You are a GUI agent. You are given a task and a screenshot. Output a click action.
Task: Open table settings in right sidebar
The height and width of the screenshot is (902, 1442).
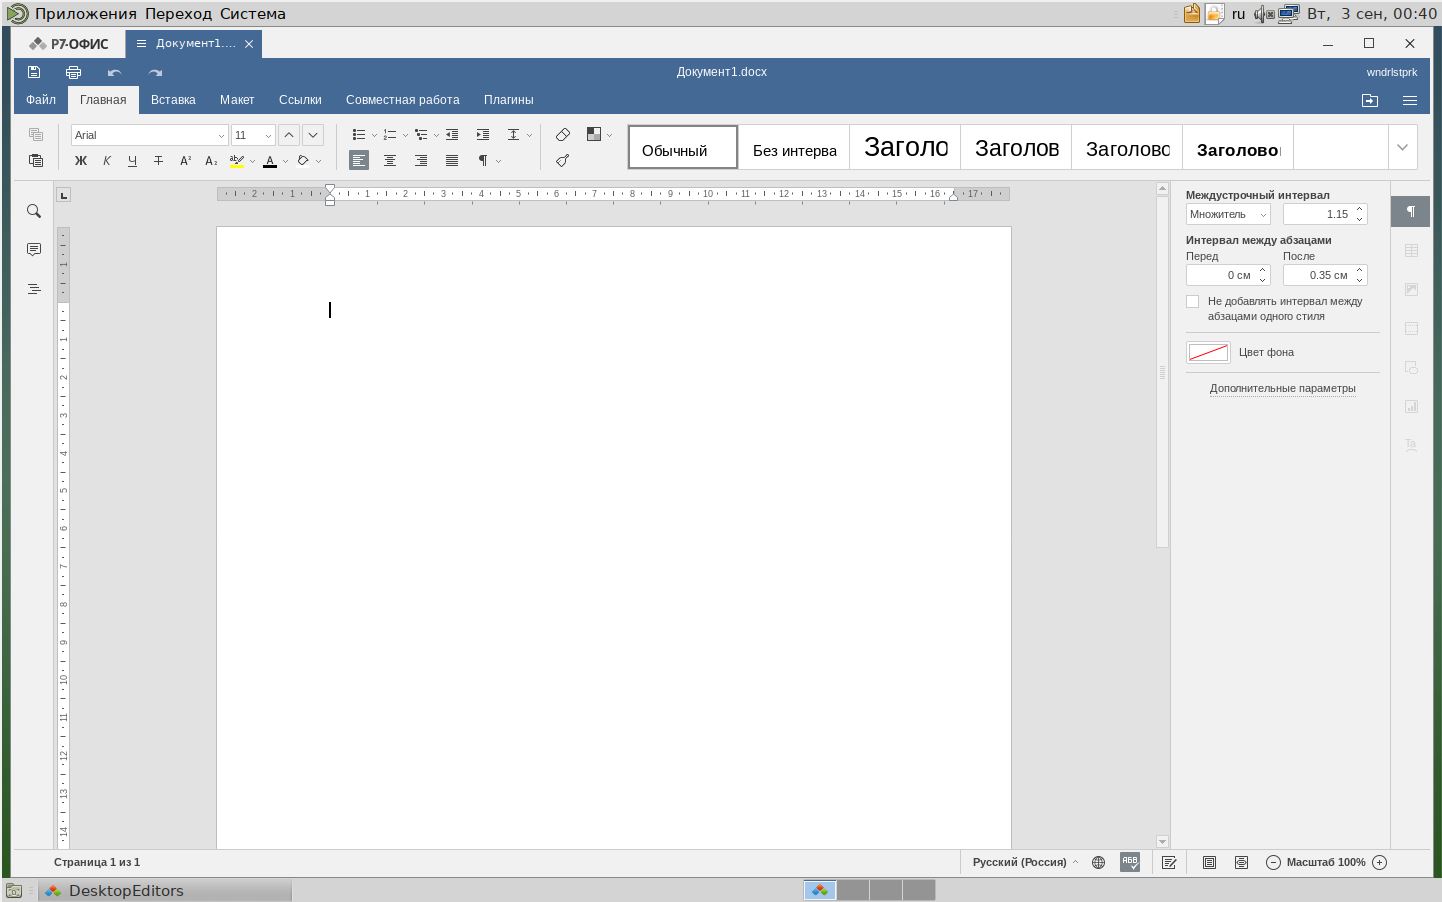point(1411,250)
